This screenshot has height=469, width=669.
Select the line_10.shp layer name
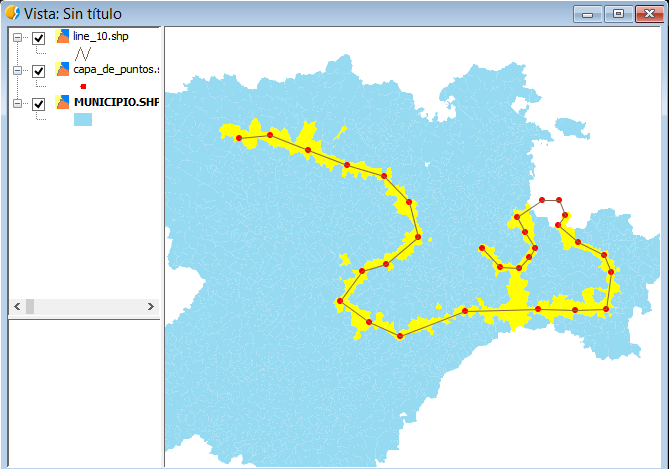pyautogui.click(x=101, y=37)
